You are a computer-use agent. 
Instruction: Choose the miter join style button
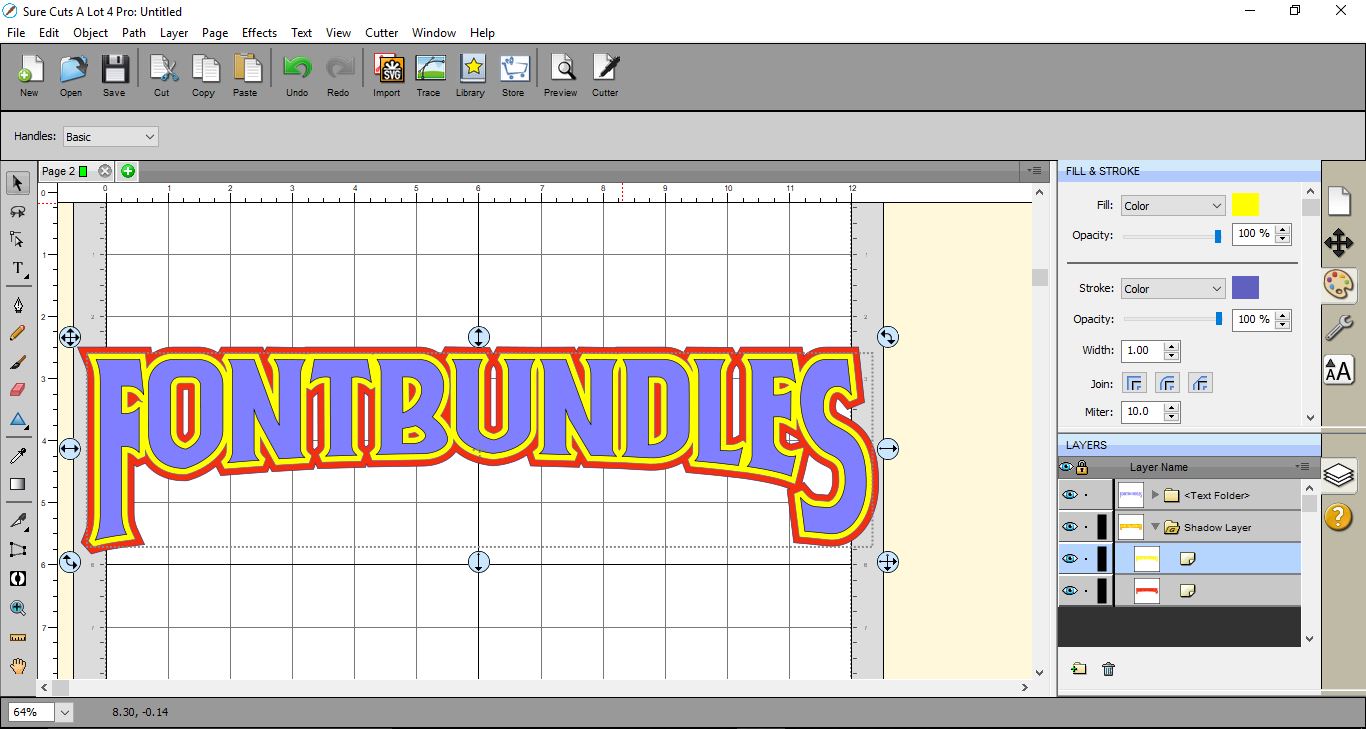pyautogui.click(x=1135, y=383)
